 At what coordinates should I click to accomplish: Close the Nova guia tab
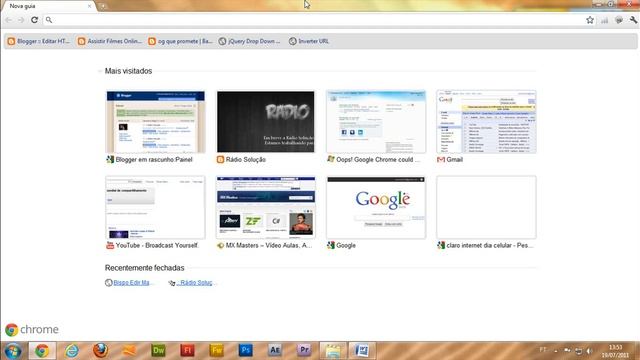pos(89,6)
